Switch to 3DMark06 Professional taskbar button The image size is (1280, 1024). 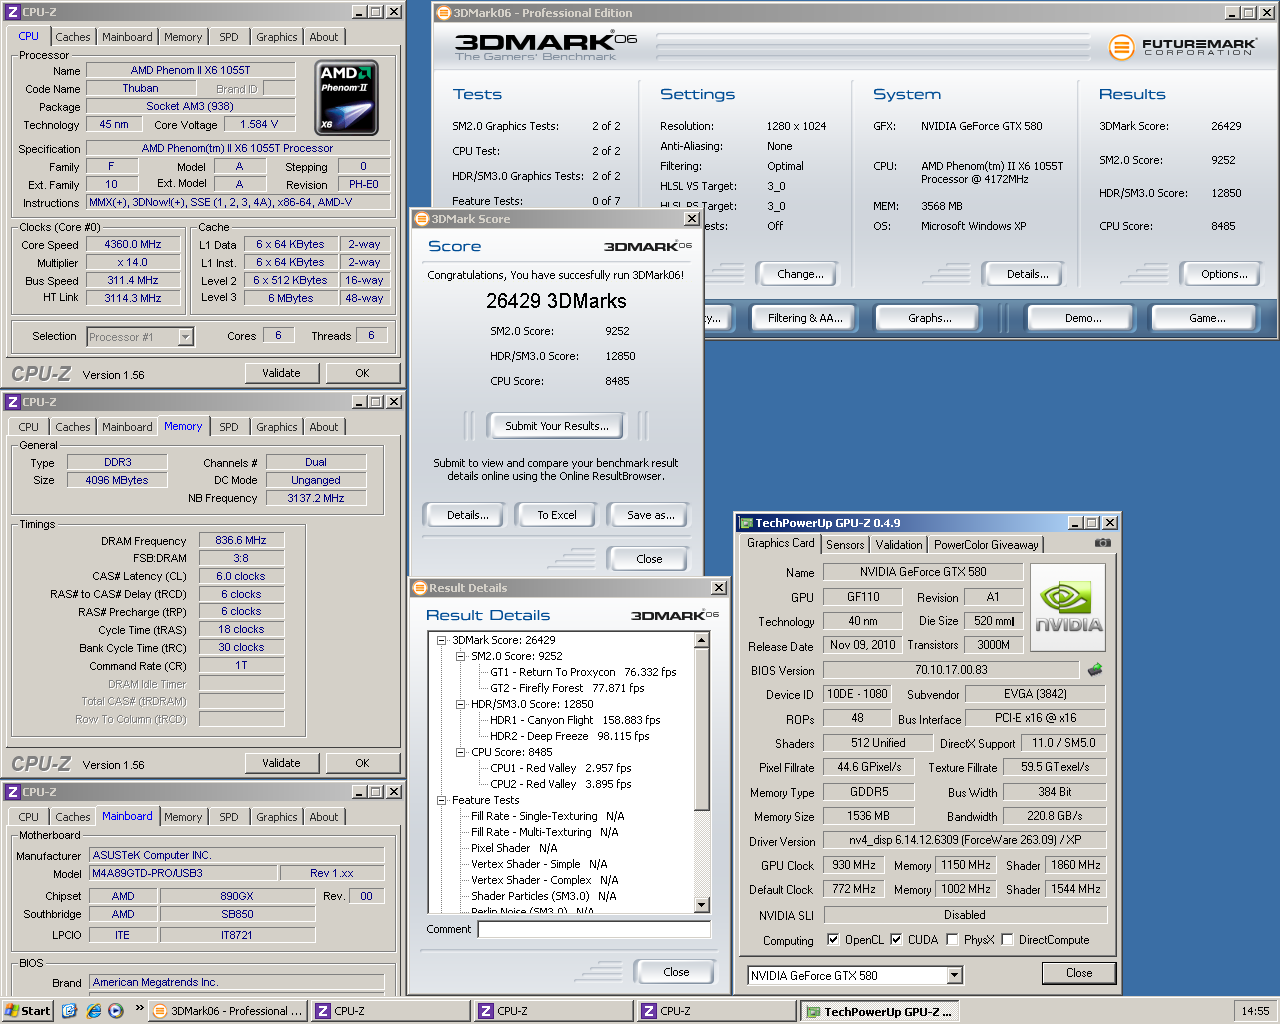coord(227,1011)
